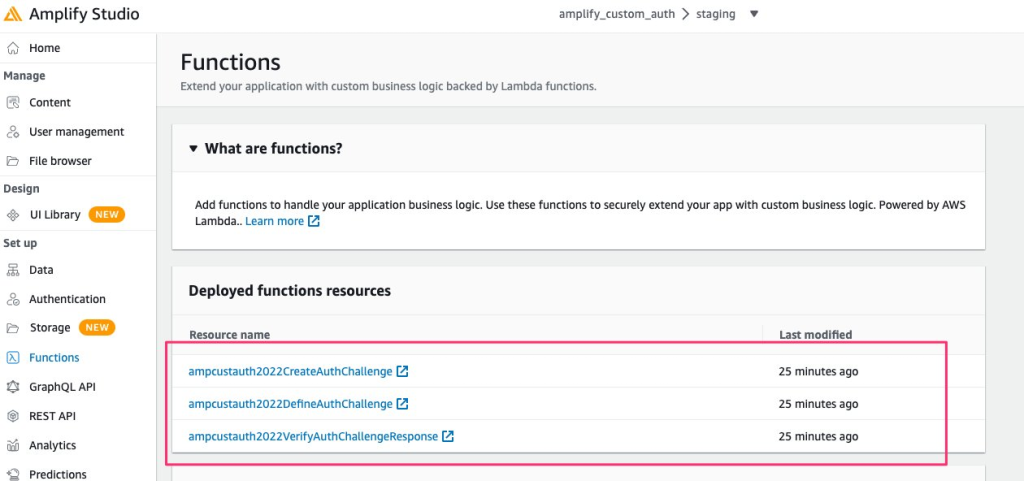This screenshot has height=481, width=1024.
Task: Click the Amplify Studio logo icon
Action: (12, 14)
